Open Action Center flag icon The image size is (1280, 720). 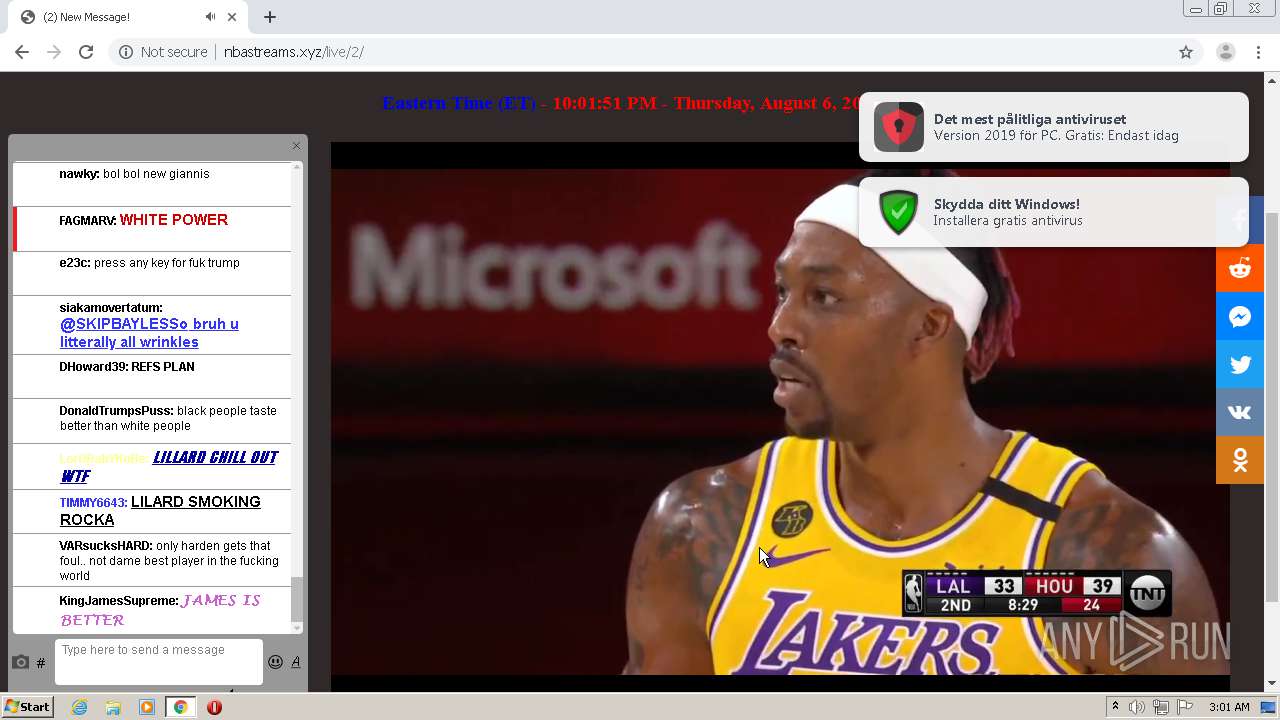click(1185, 707)
